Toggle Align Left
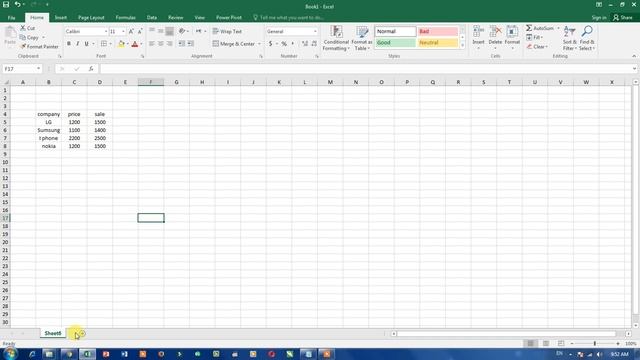Screen dimensions: 640x360 152,44
